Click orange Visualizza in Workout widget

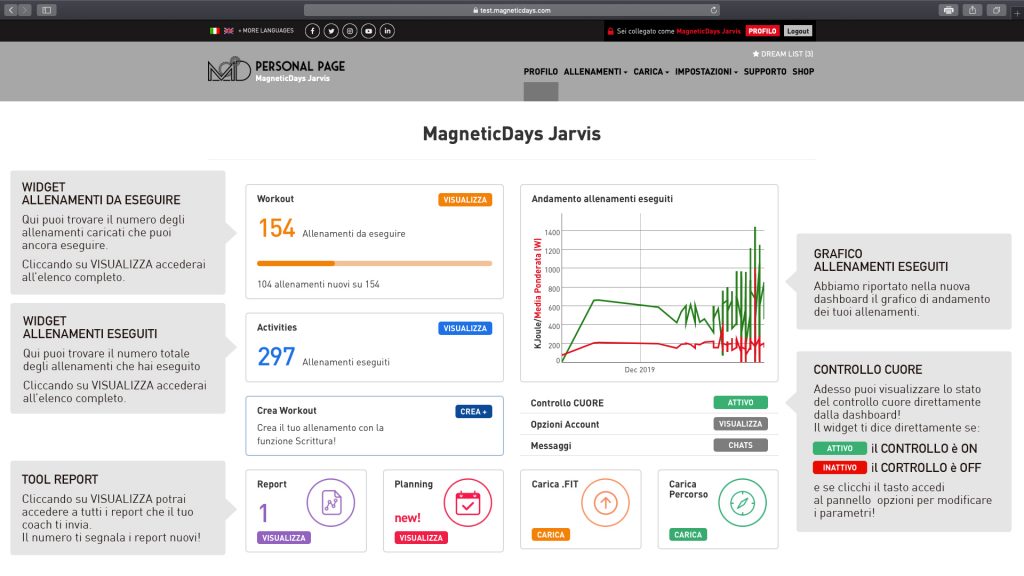pyautogui.click(x=465, y=200)
